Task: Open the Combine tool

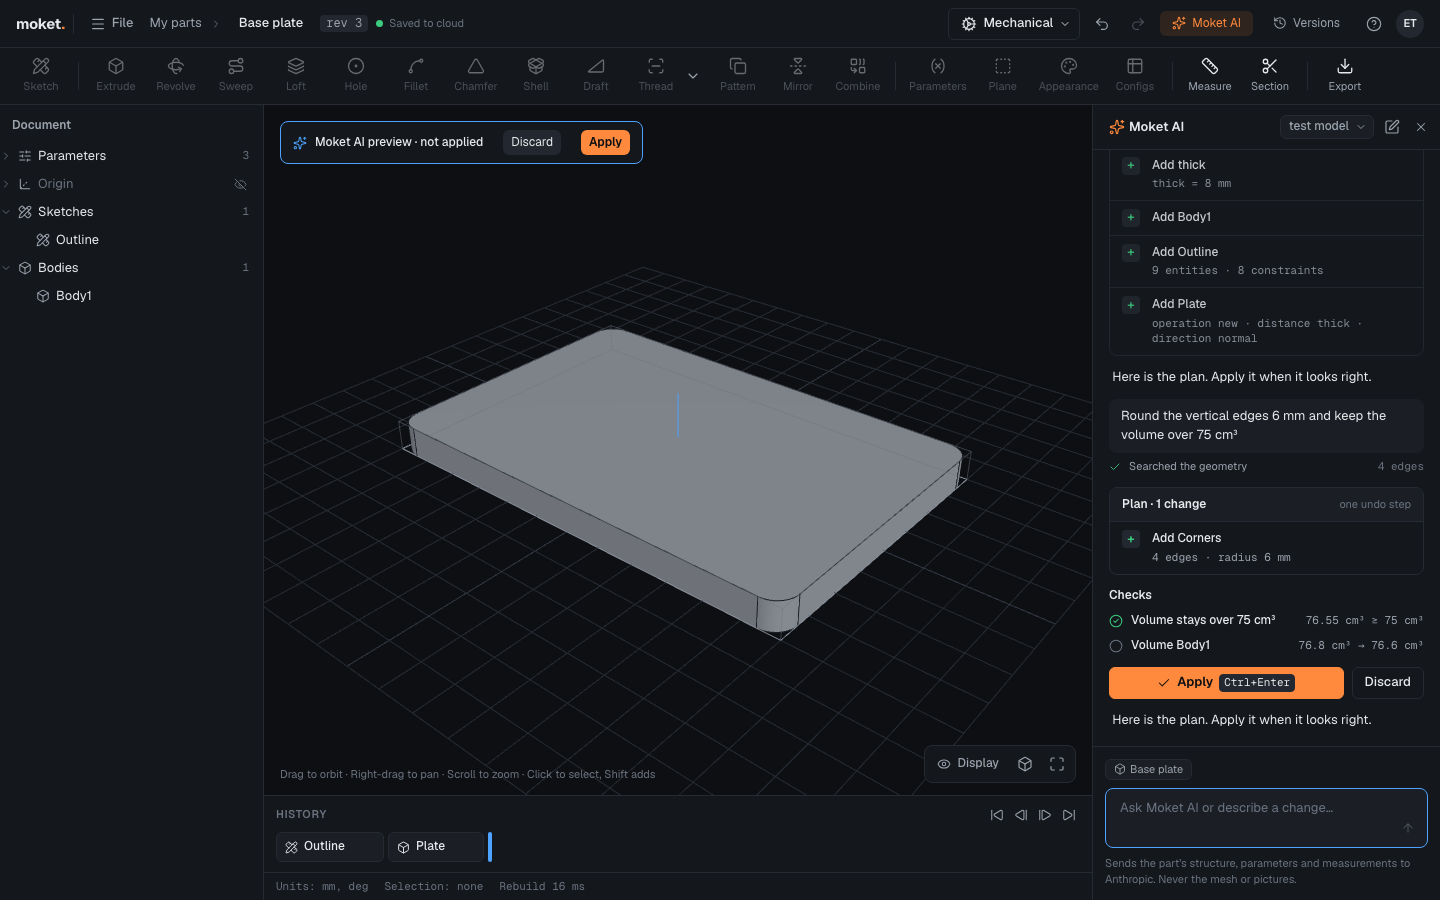Action: (x=858, y=75)
